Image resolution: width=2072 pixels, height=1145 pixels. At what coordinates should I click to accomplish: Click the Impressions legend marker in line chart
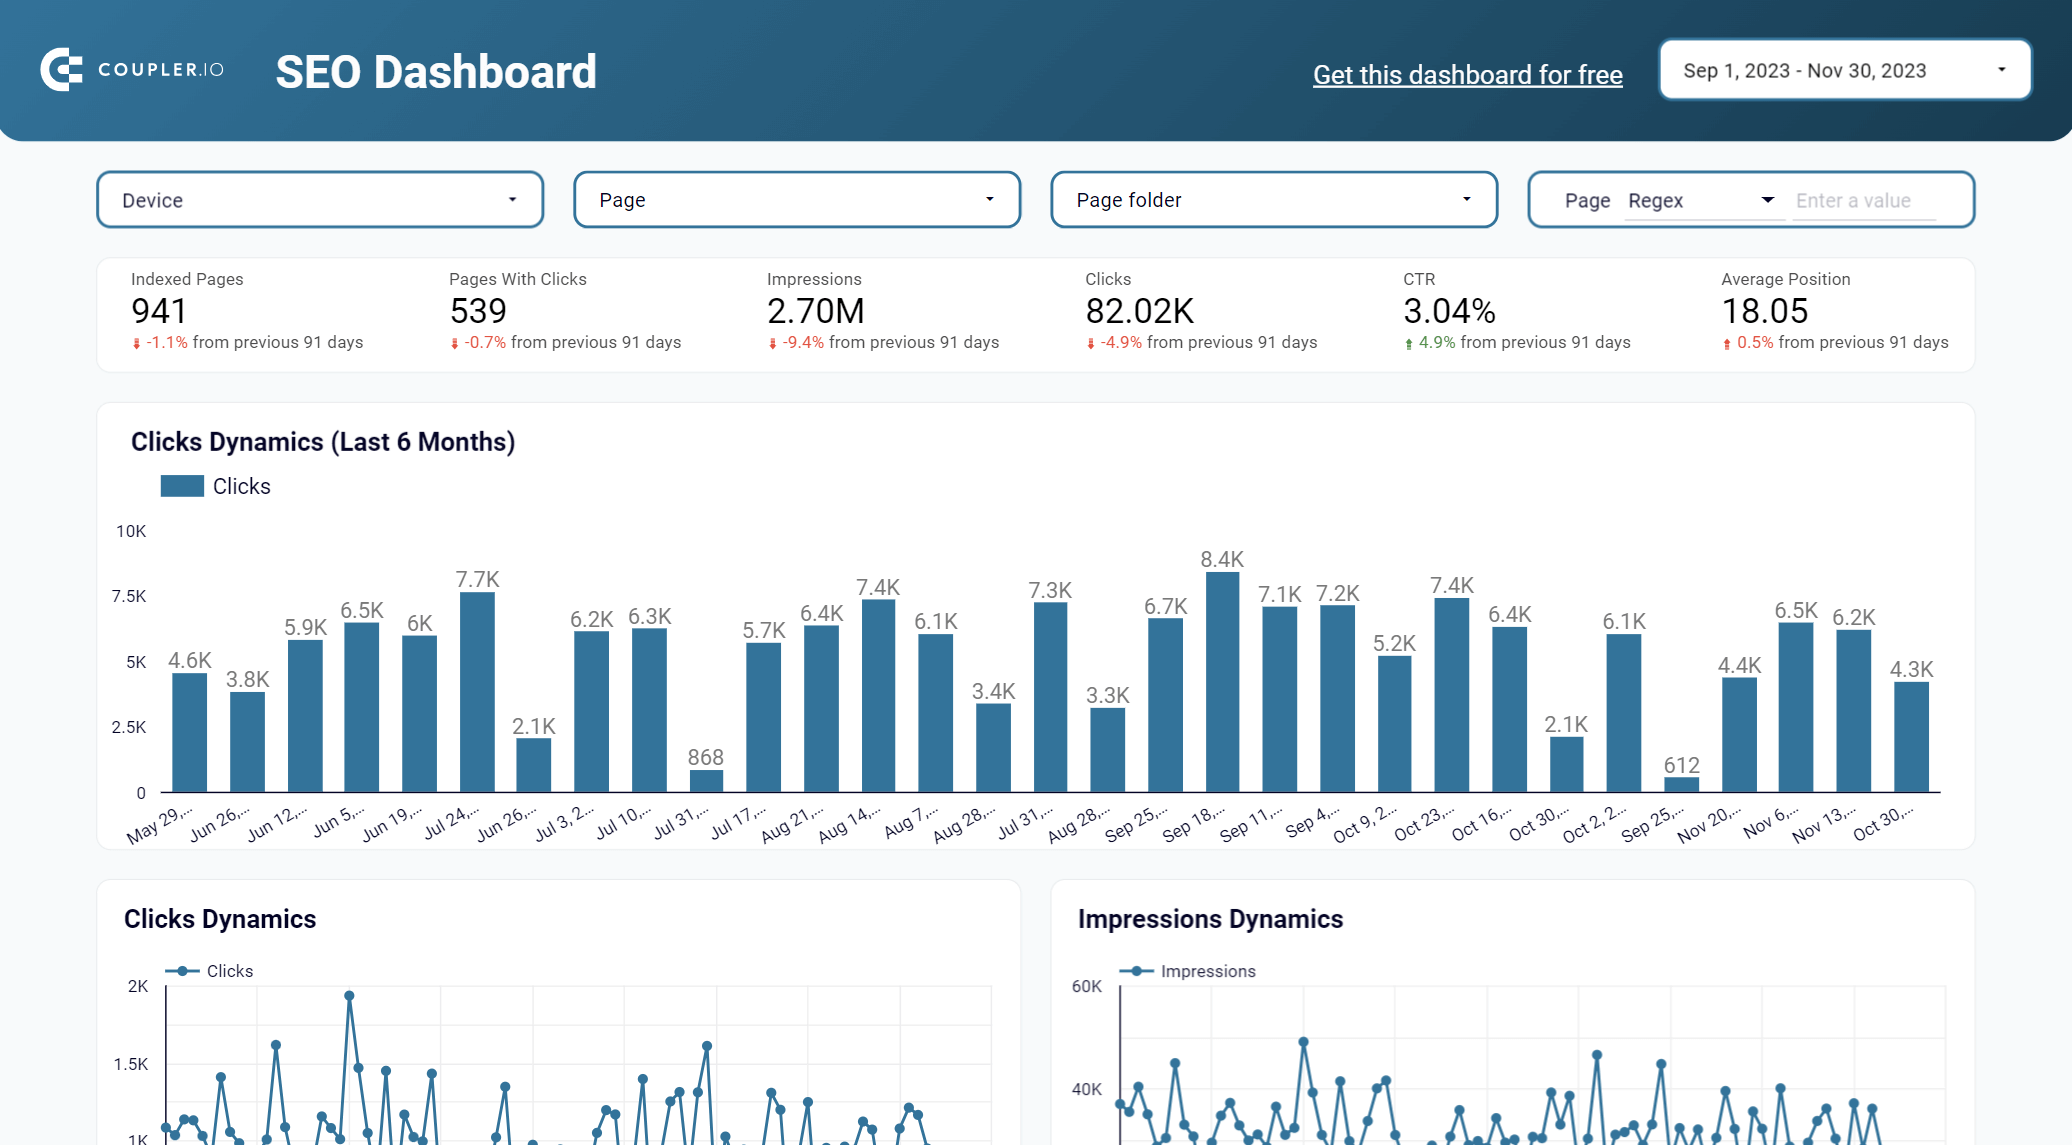point(1136,971)
